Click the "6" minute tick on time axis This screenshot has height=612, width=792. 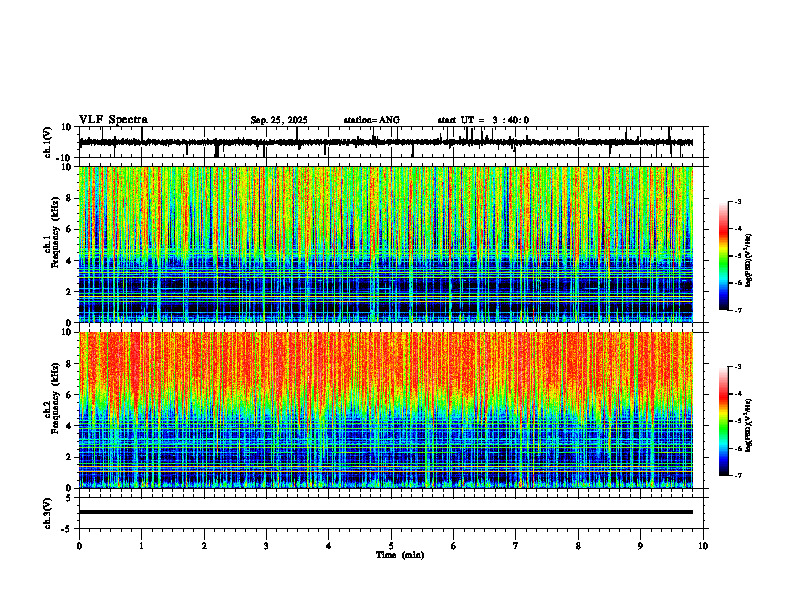point(454,546)
